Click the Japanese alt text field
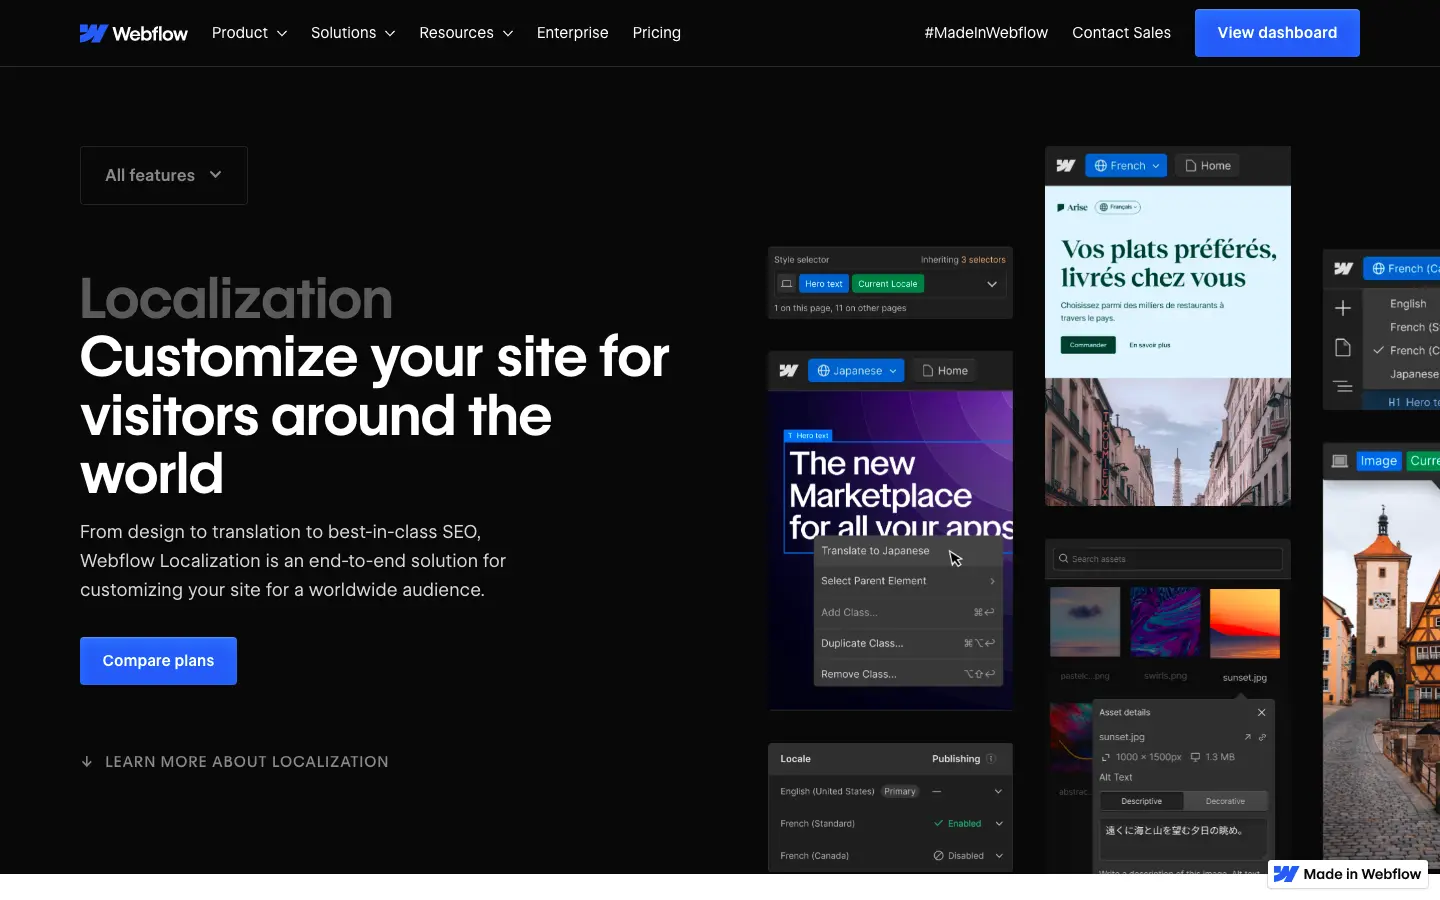The height and width of the screenshot is (900, 1440). tap(1183, 839)
